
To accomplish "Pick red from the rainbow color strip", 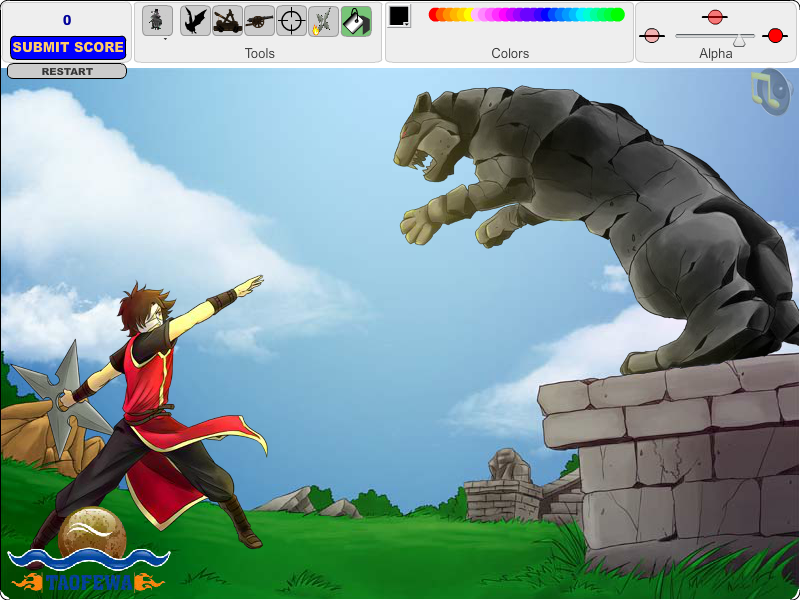I will pyautogui.click(x=434, y=14).
